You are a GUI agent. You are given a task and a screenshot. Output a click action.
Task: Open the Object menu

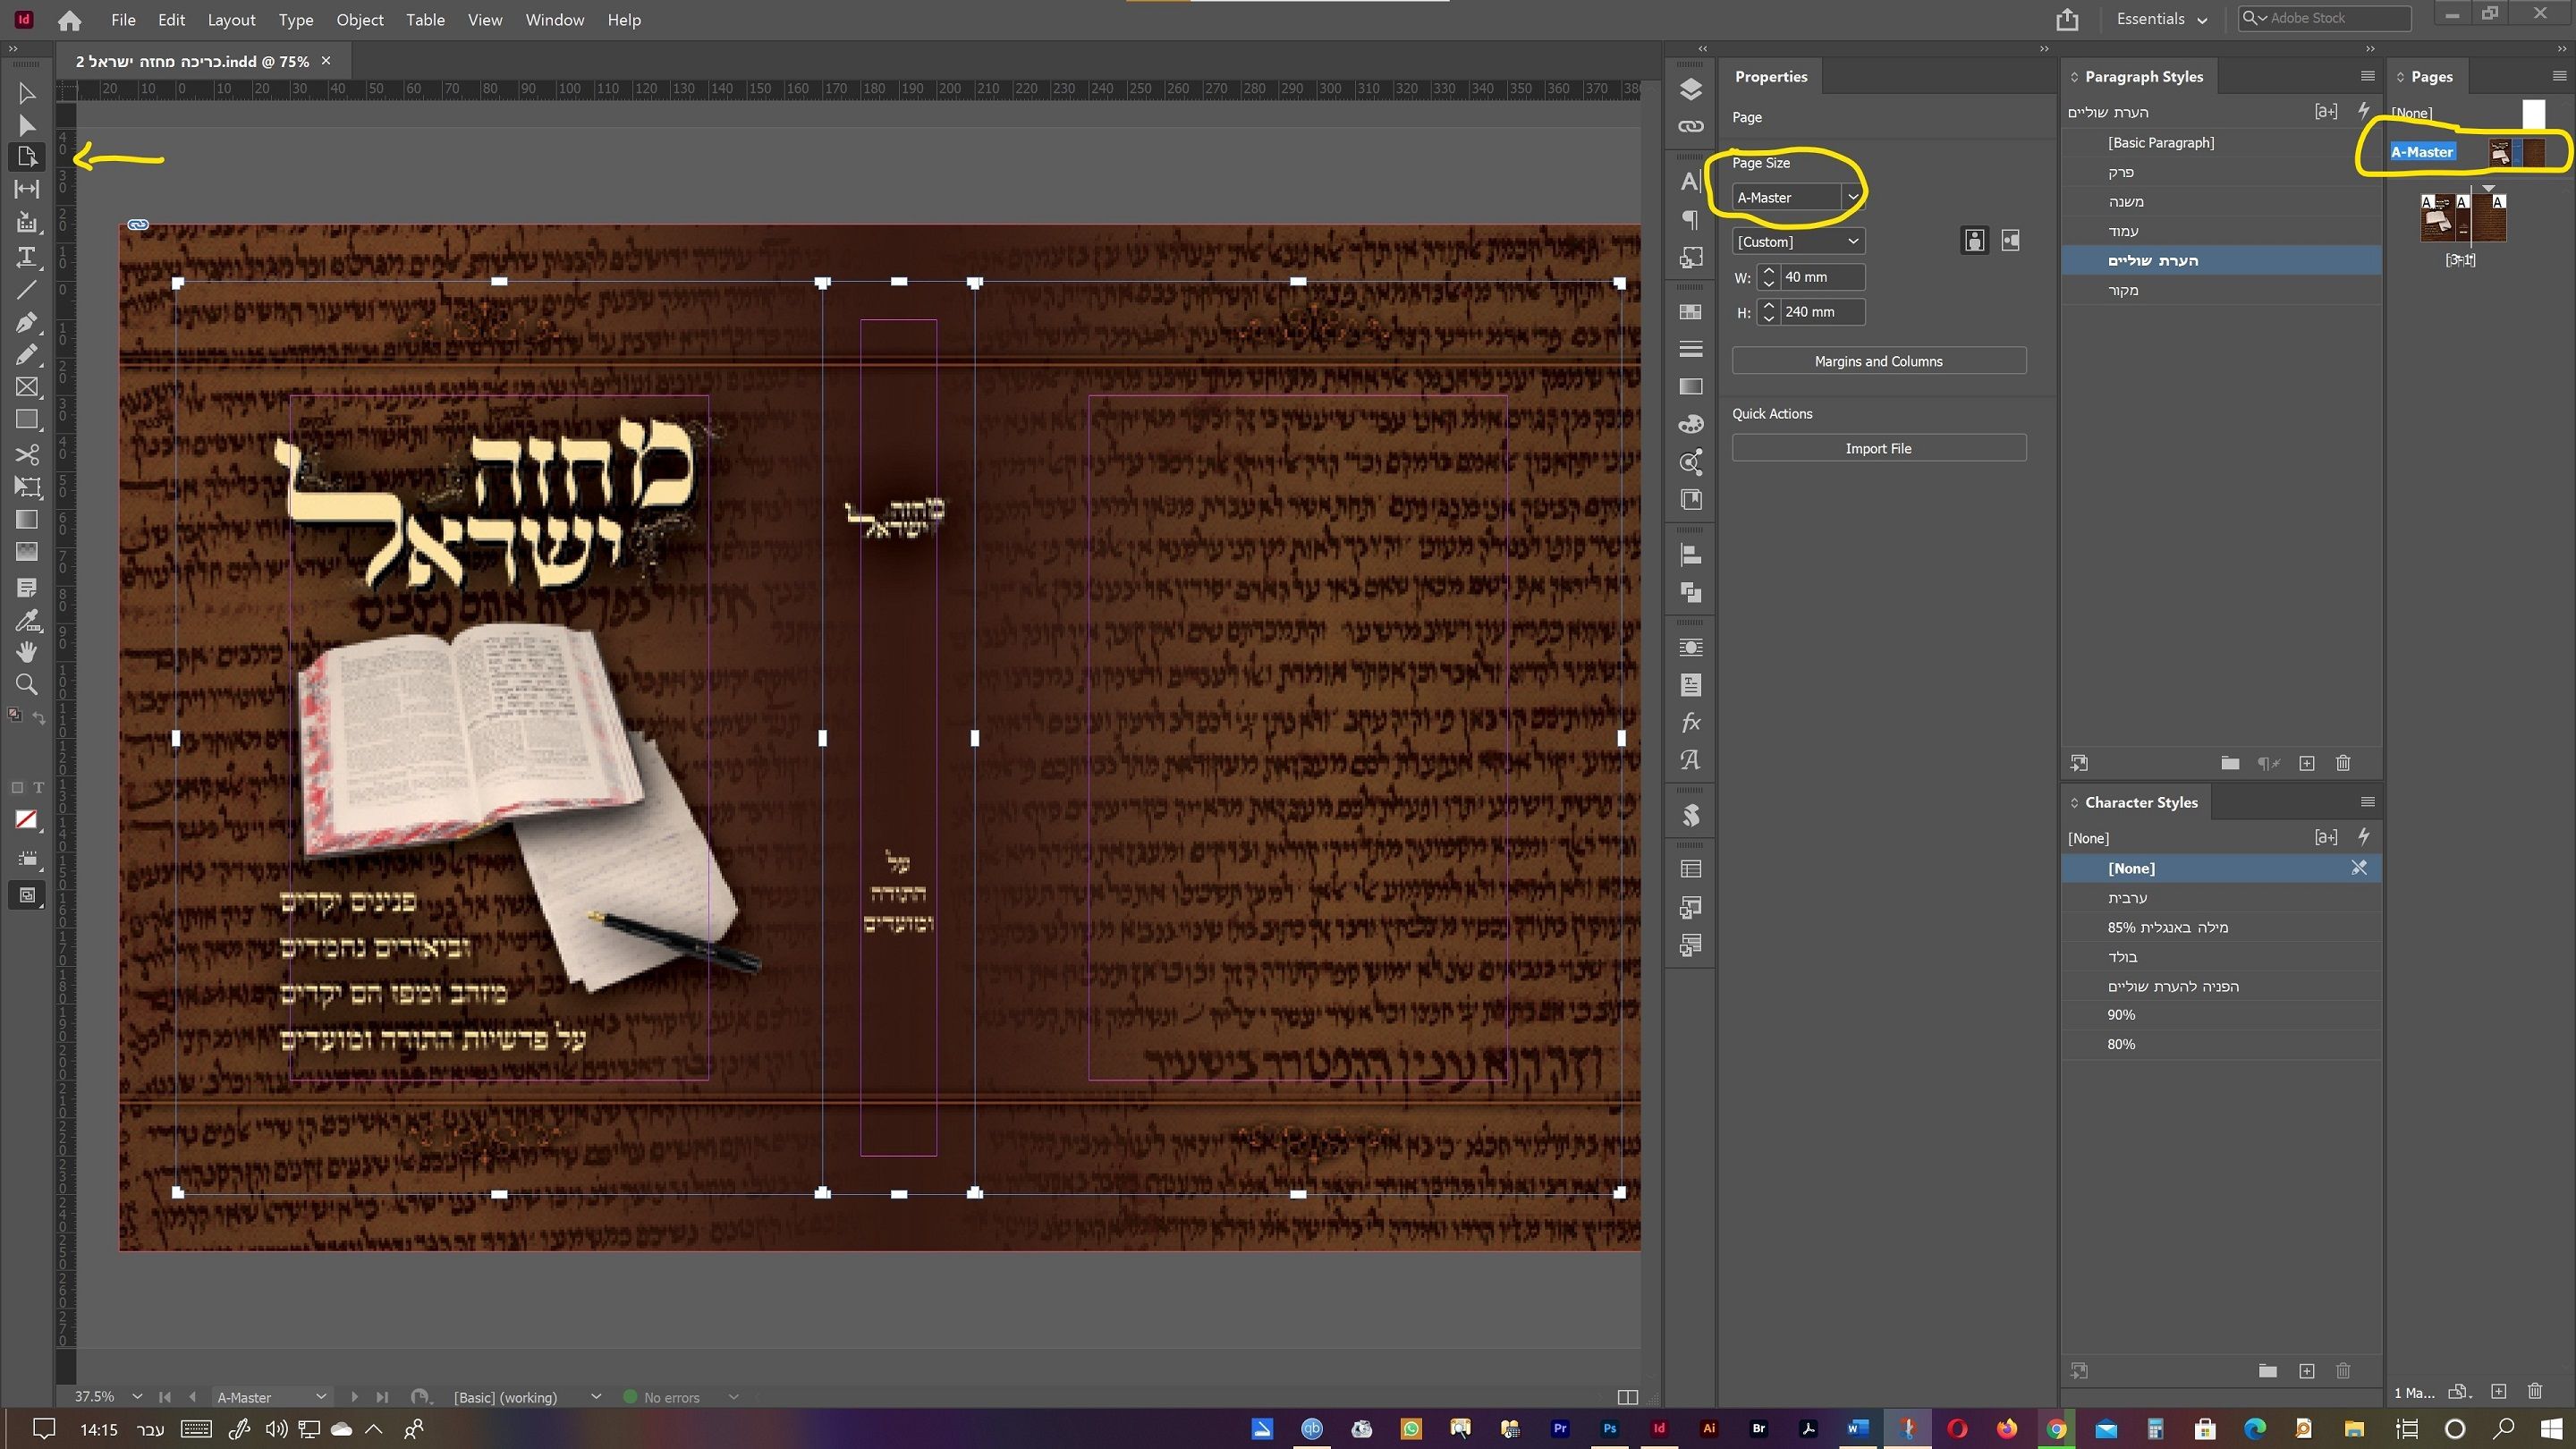[359, 20]
